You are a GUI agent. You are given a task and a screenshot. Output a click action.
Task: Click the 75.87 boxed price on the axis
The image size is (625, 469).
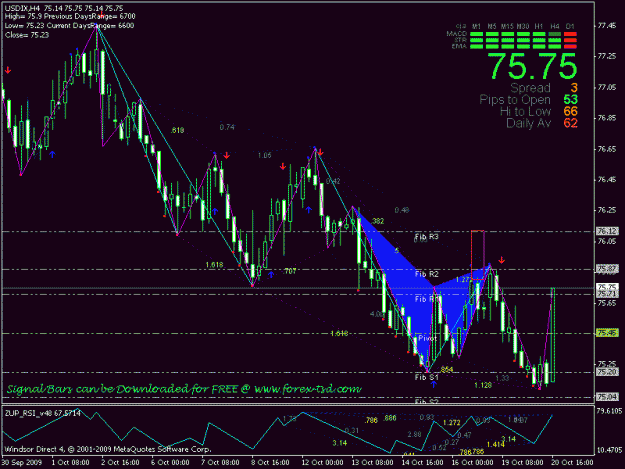pos(607,269)
